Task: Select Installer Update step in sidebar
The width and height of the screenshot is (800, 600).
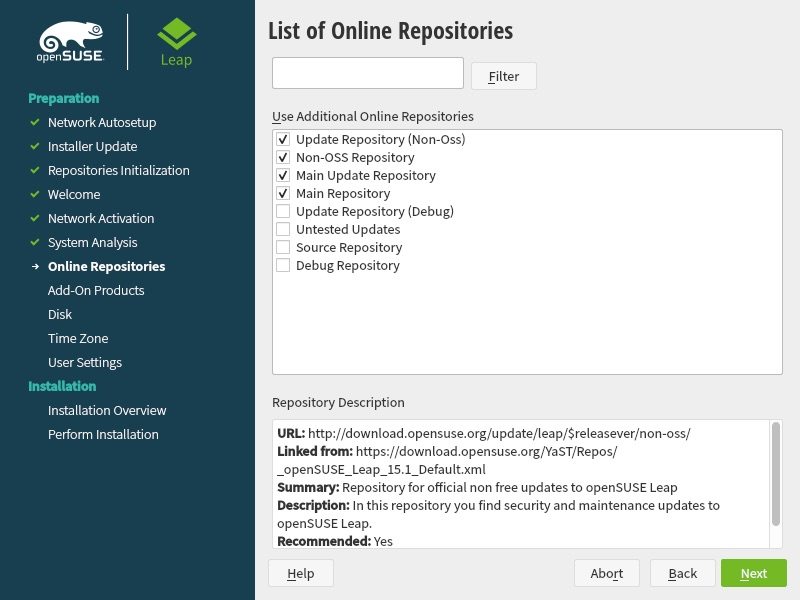Action: pyautogui.click(x=92, y=146)
